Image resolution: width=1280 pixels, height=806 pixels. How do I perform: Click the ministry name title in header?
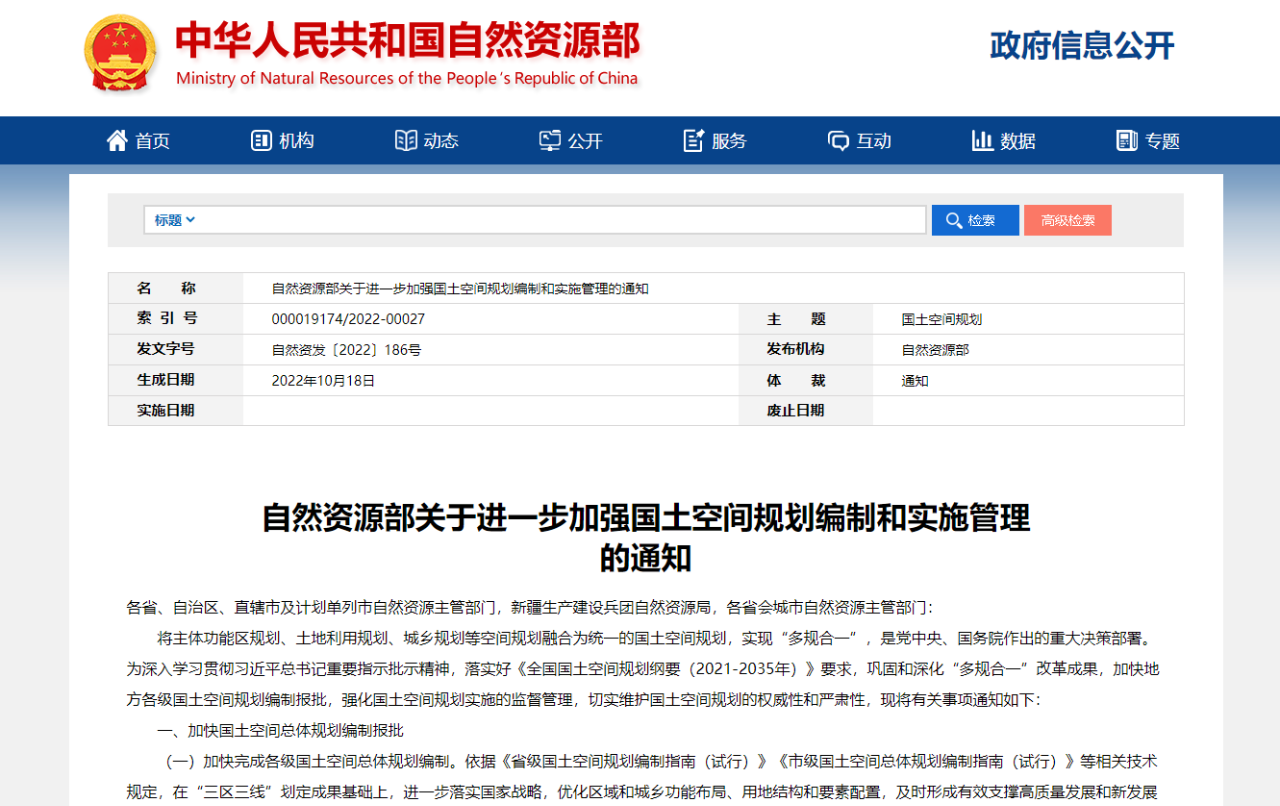point(407,42)
